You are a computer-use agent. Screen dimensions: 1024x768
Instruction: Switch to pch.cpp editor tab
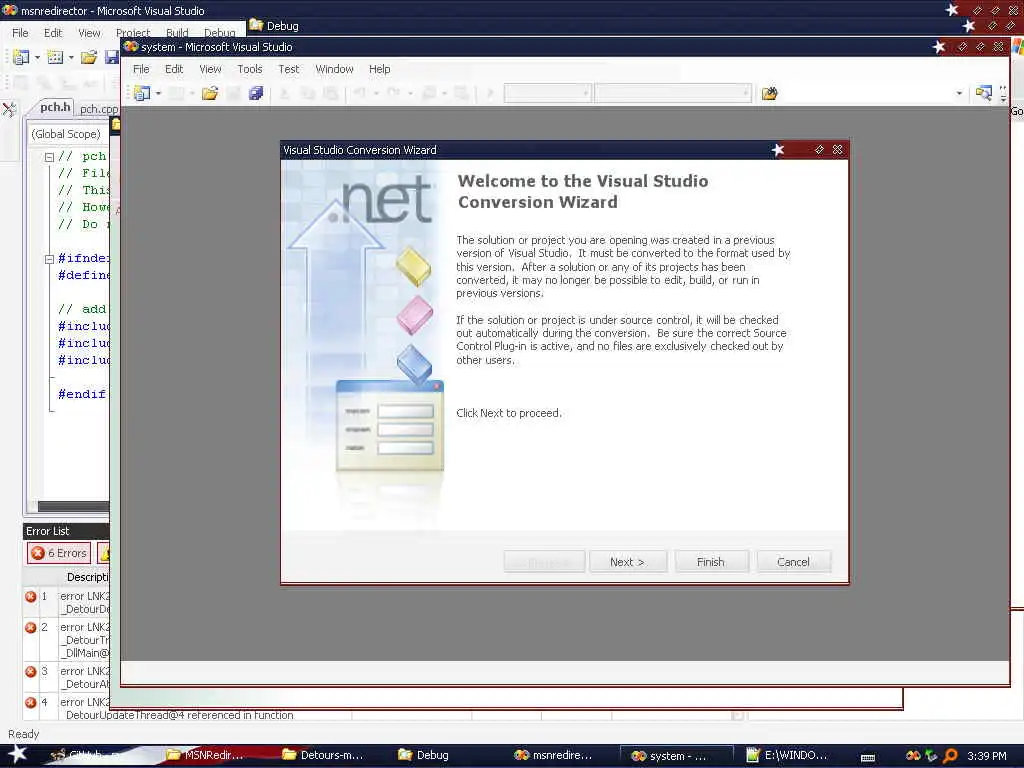click(99, 109)
